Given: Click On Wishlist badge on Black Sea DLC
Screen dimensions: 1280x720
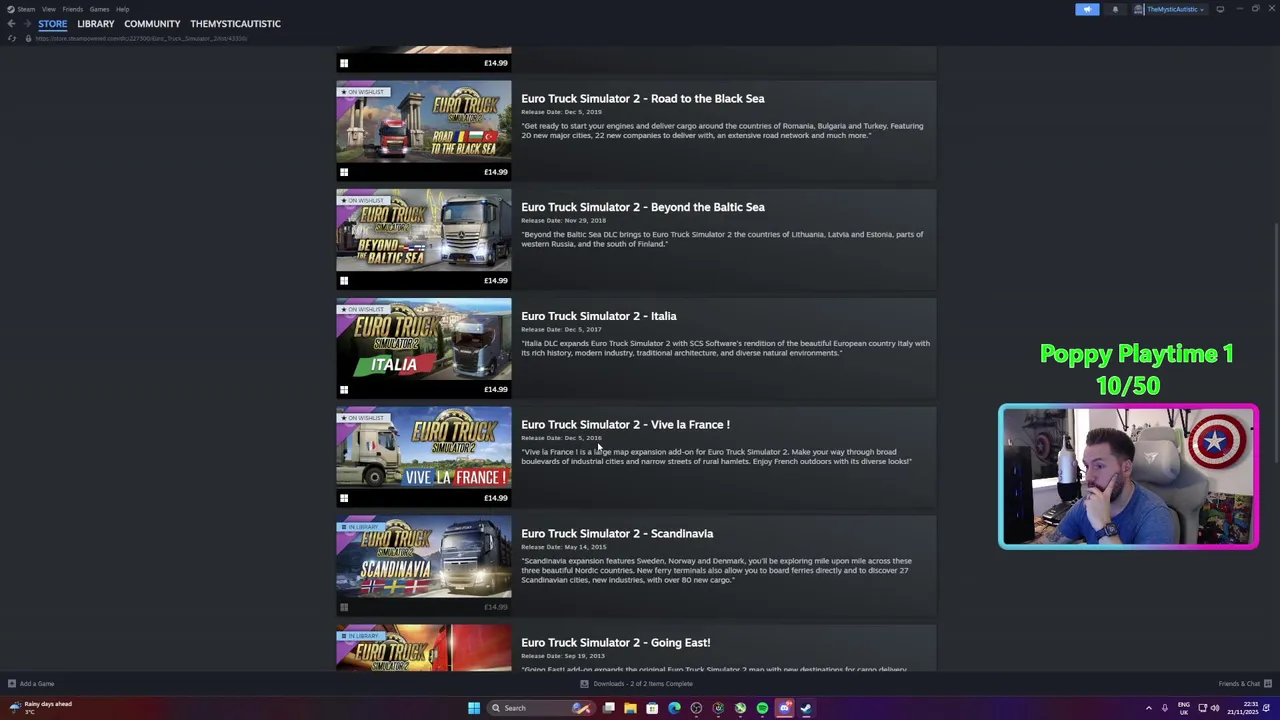Looking at the screenshot, I should (x=362, y=92).
